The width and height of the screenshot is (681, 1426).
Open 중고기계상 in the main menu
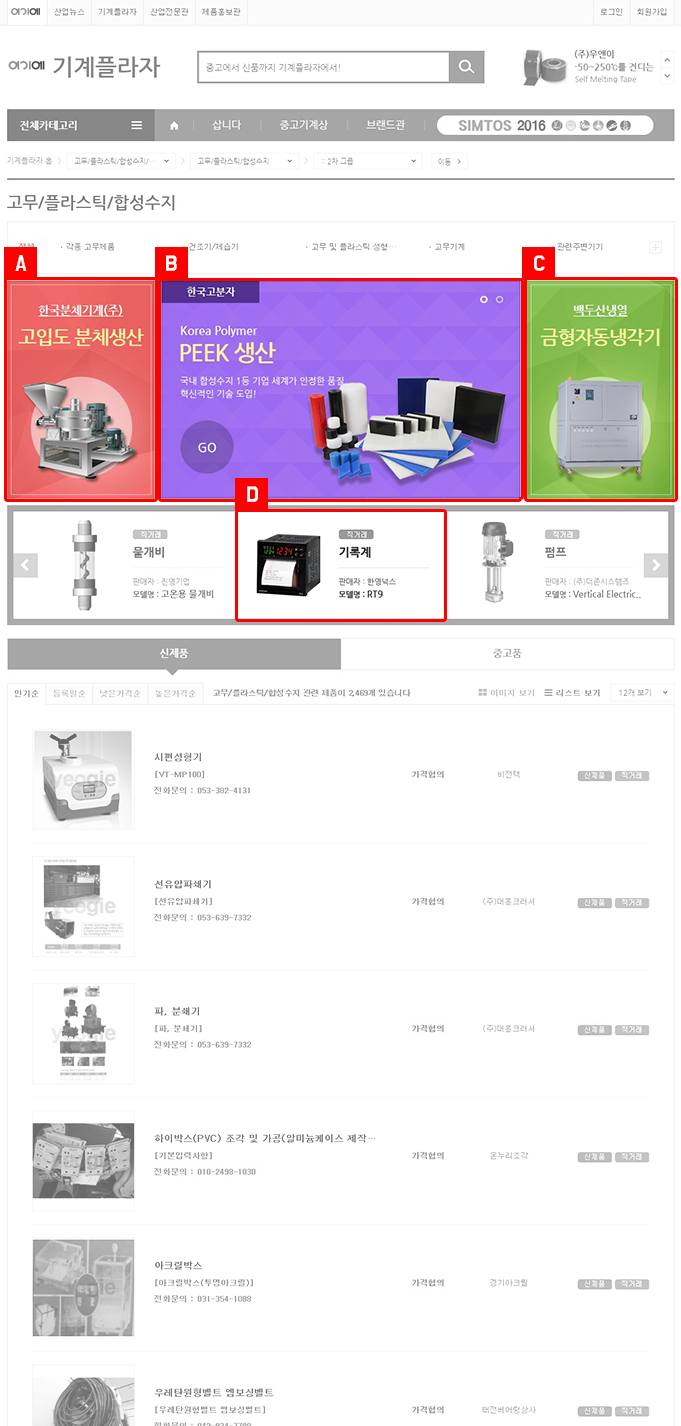[x=304, y=125]
